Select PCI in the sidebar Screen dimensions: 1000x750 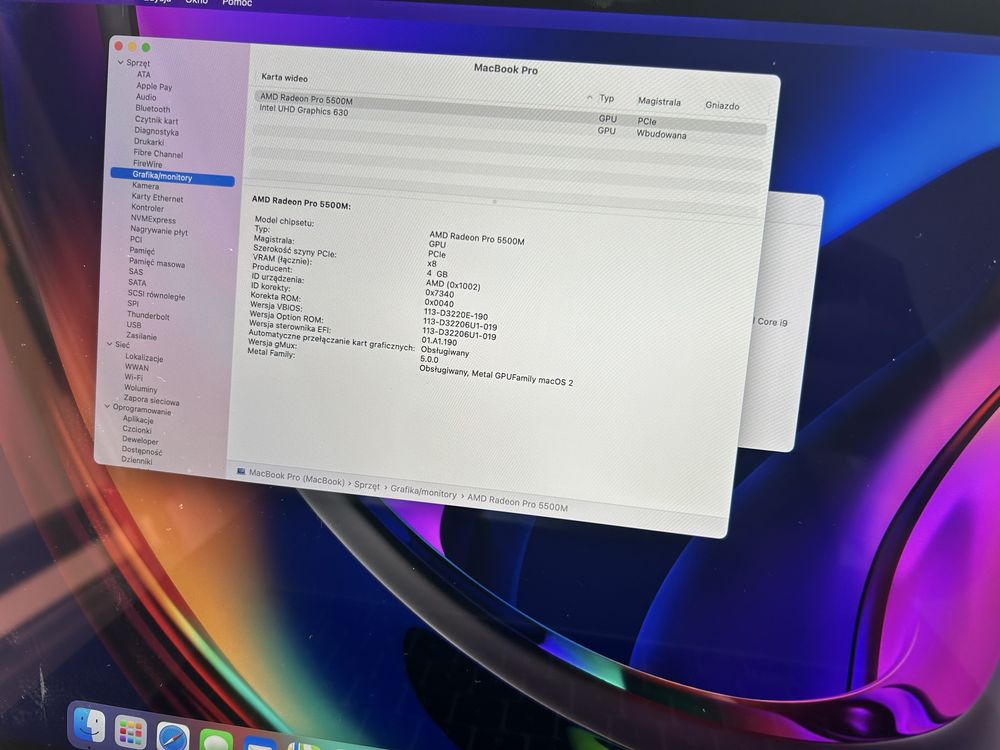click(136, 240)
